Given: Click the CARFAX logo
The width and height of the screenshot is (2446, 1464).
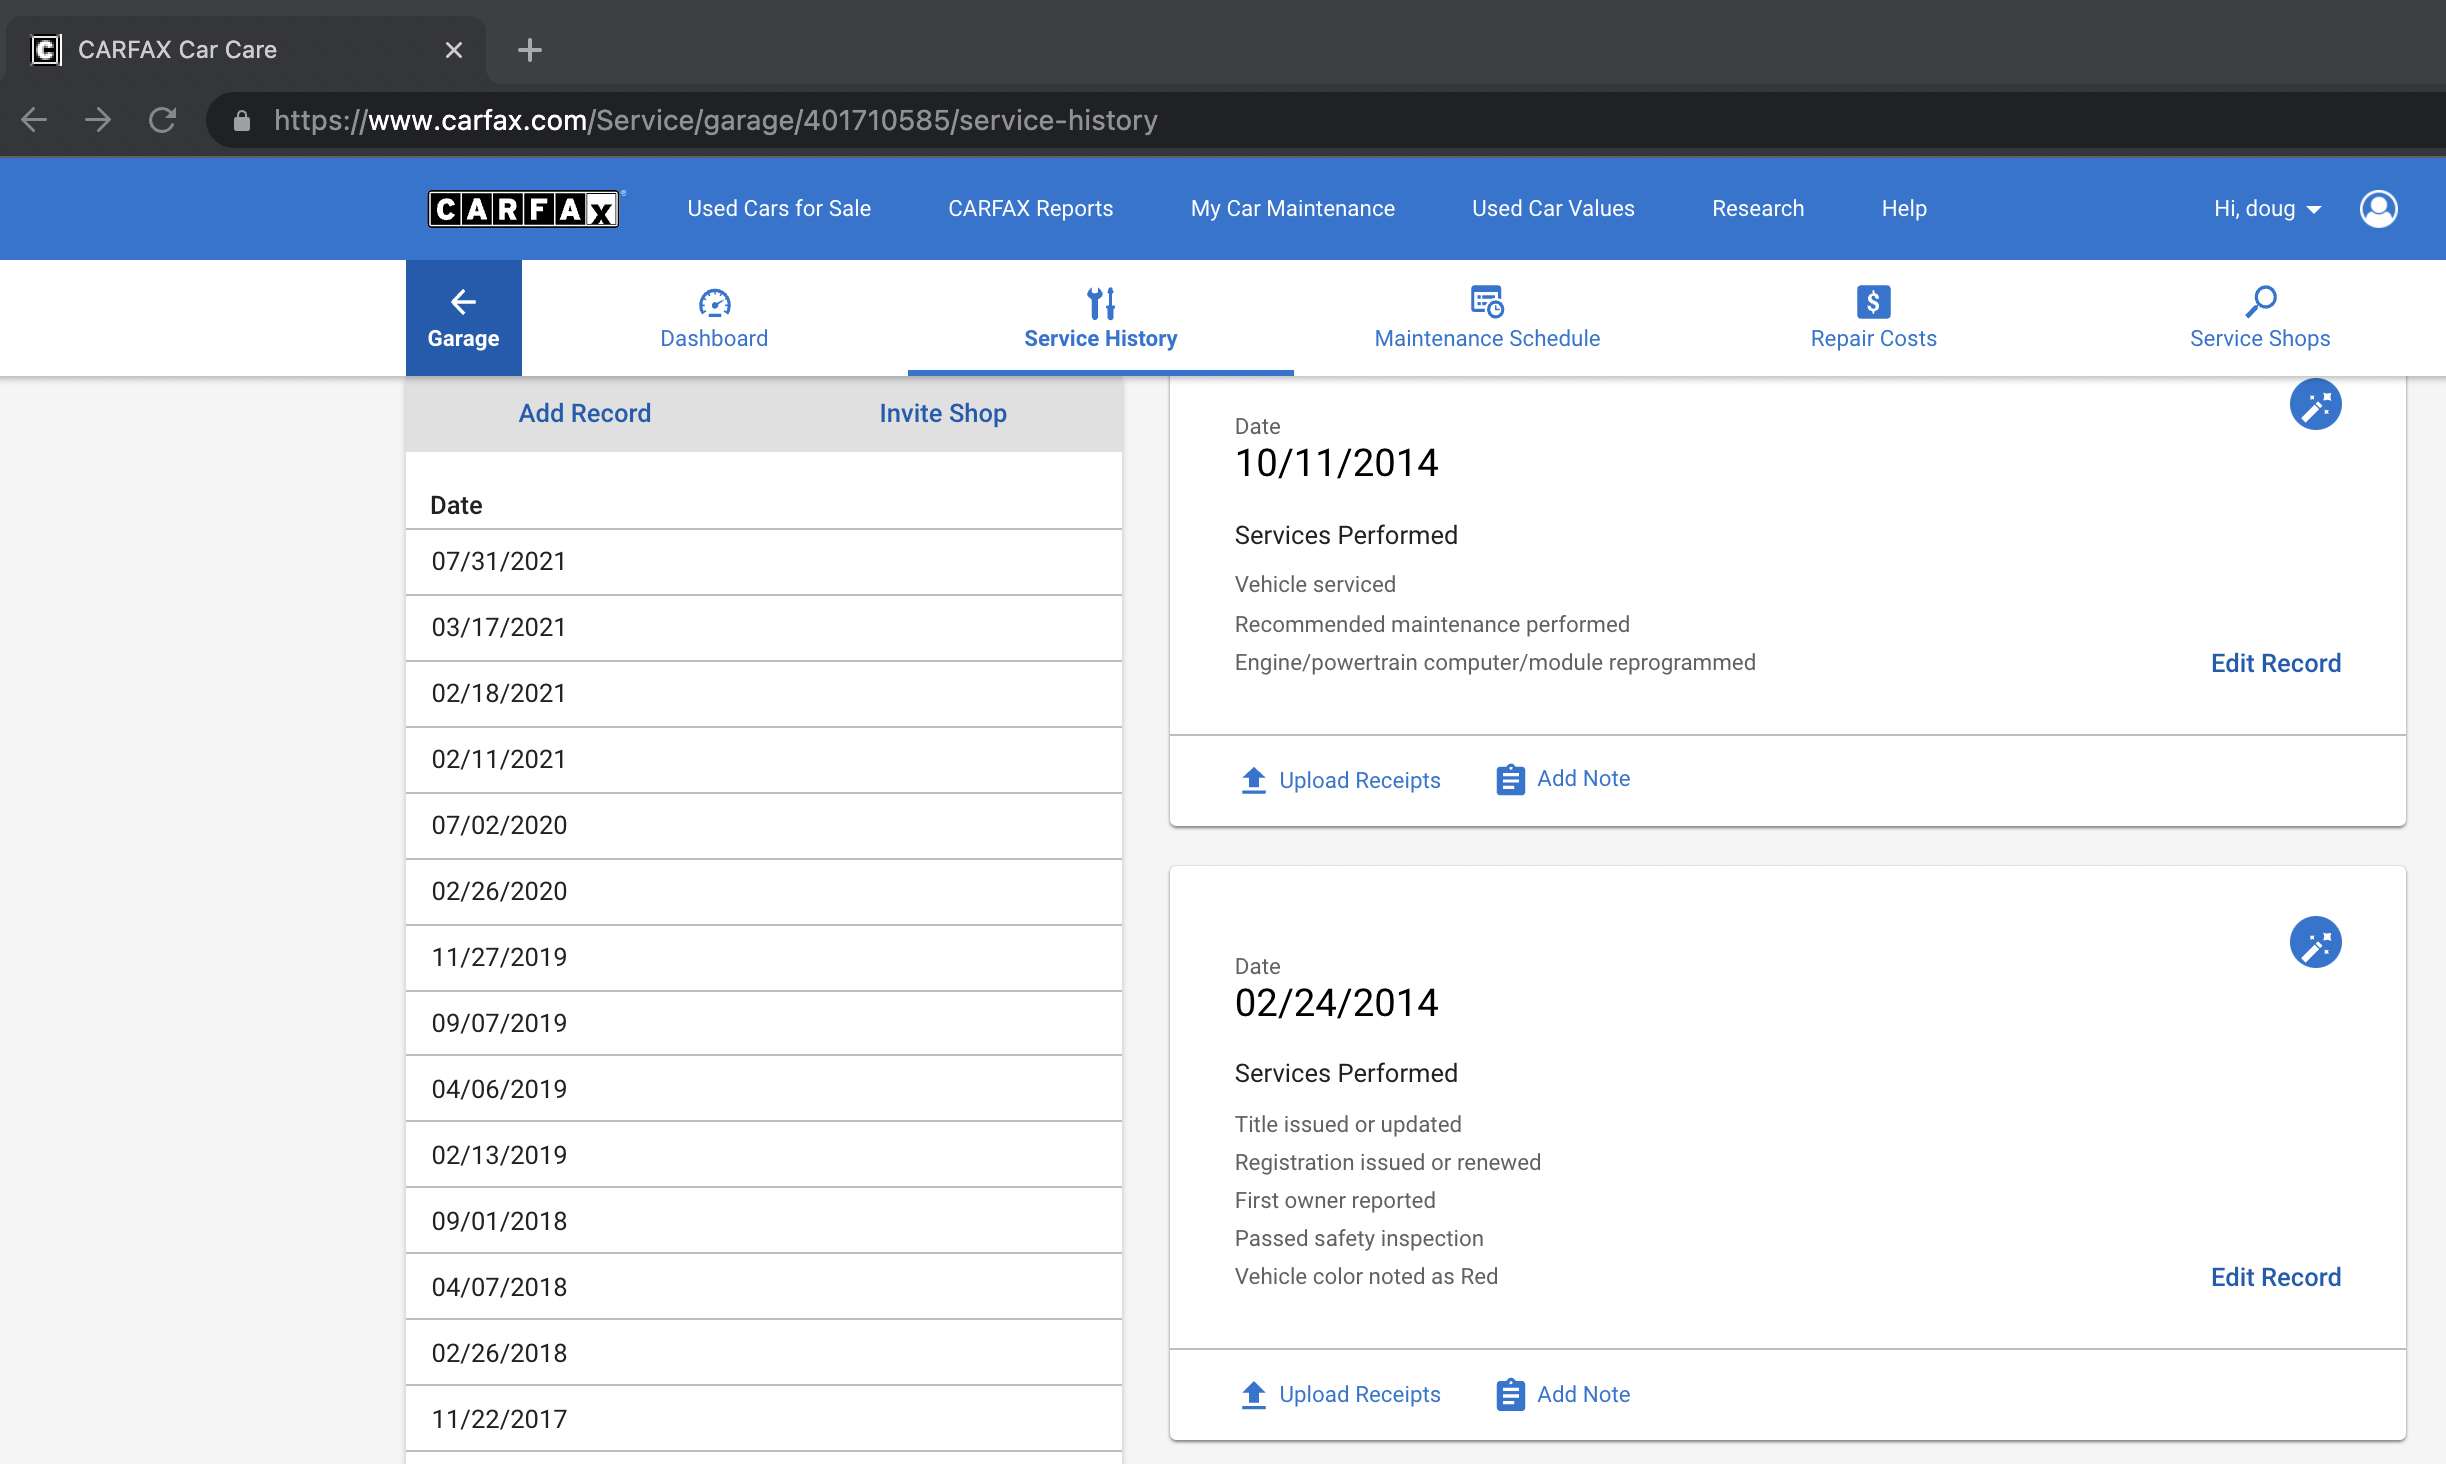Looking at the screenshot, I should (524, 208).
